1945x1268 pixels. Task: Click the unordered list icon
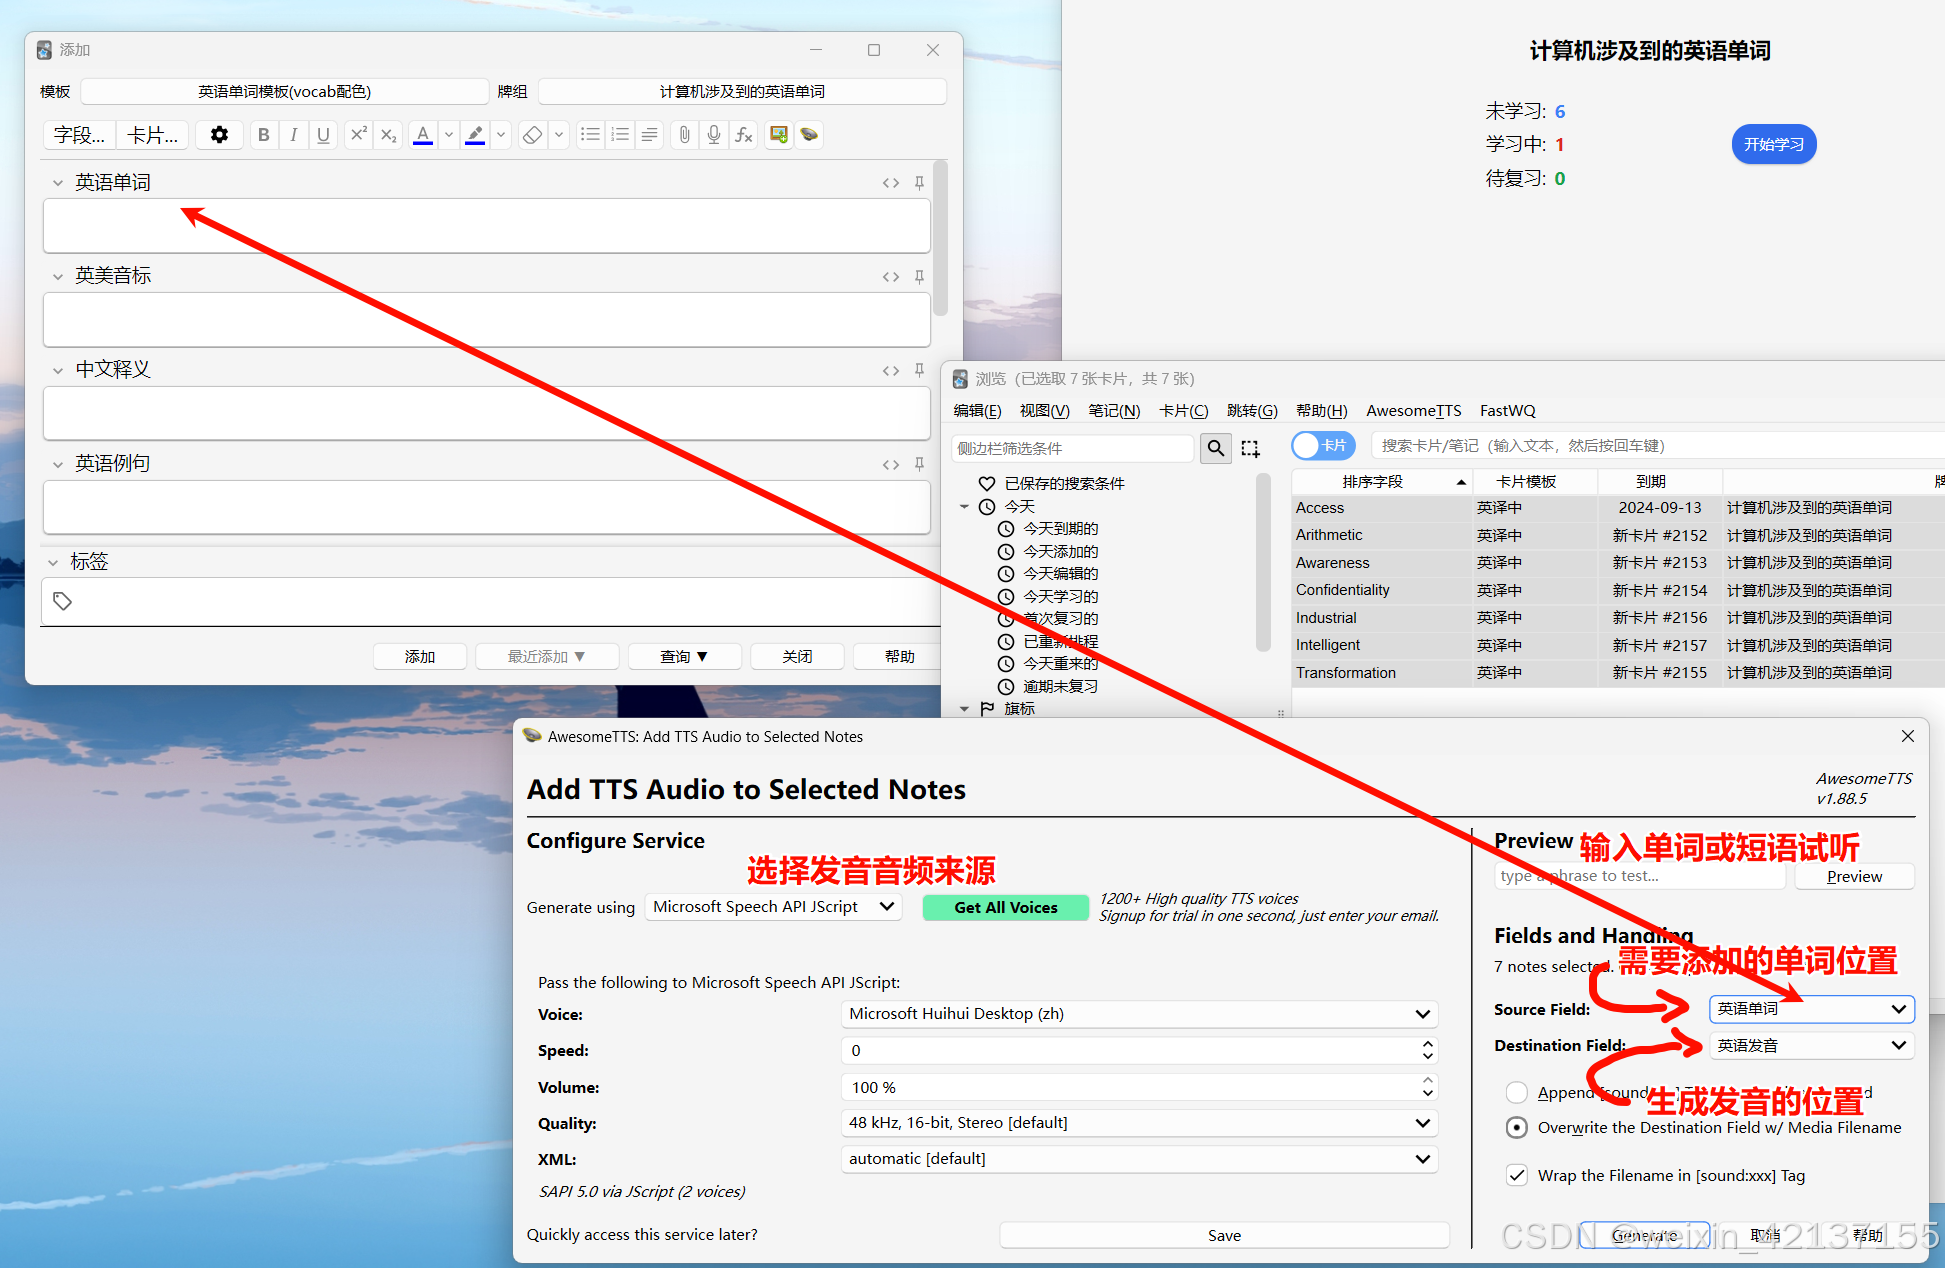pos(591,135)
